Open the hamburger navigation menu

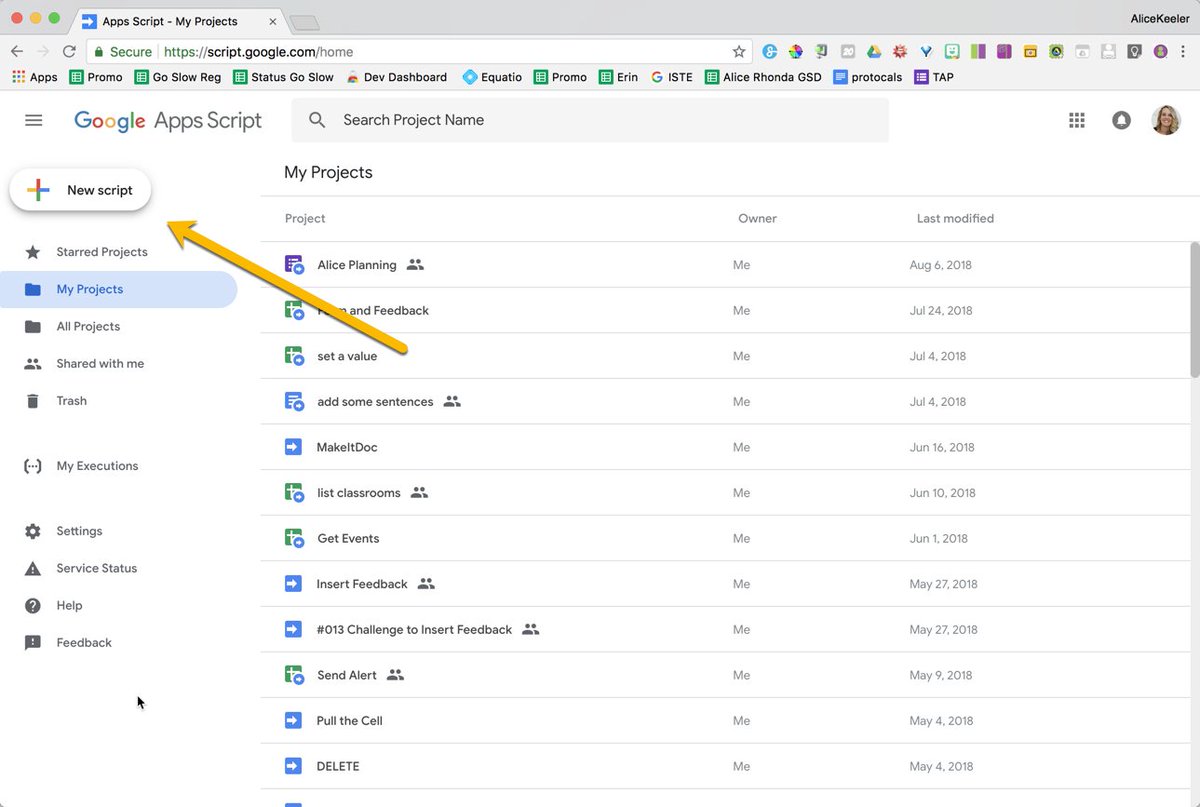[x=33, y=120]
